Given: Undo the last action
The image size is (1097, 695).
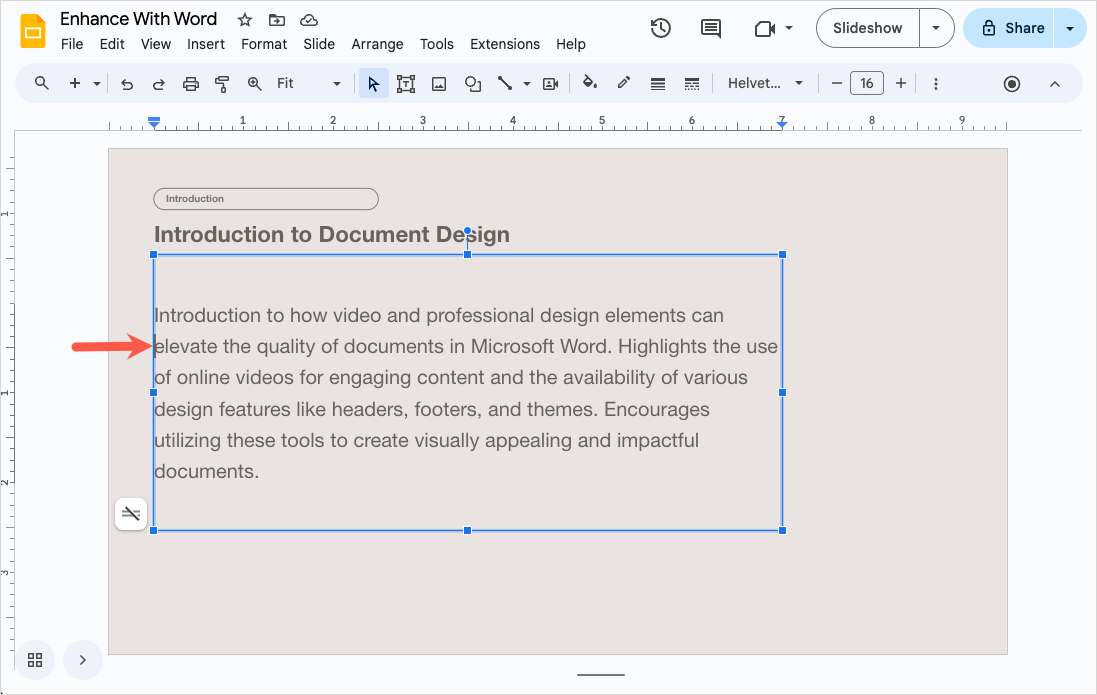Looking at the screenshot, I should point(127,84).
